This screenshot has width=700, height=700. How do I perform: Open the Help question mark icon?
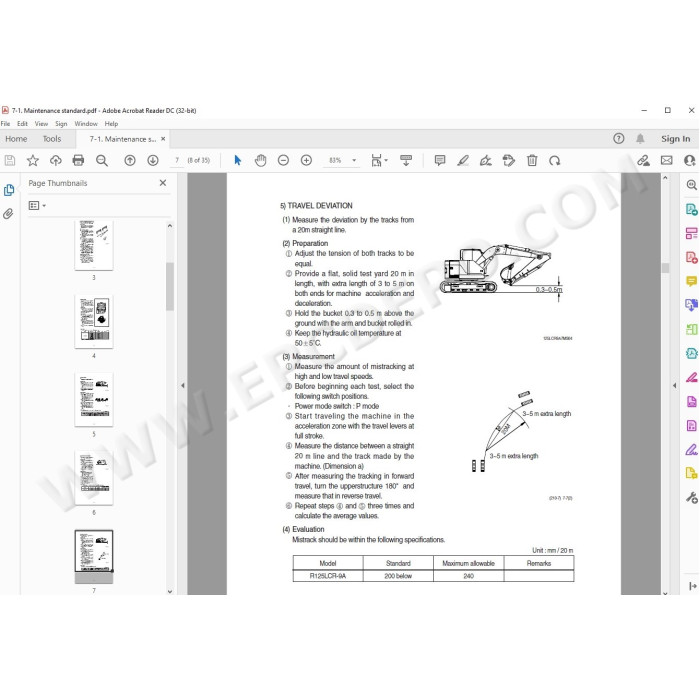coord(618,138)
